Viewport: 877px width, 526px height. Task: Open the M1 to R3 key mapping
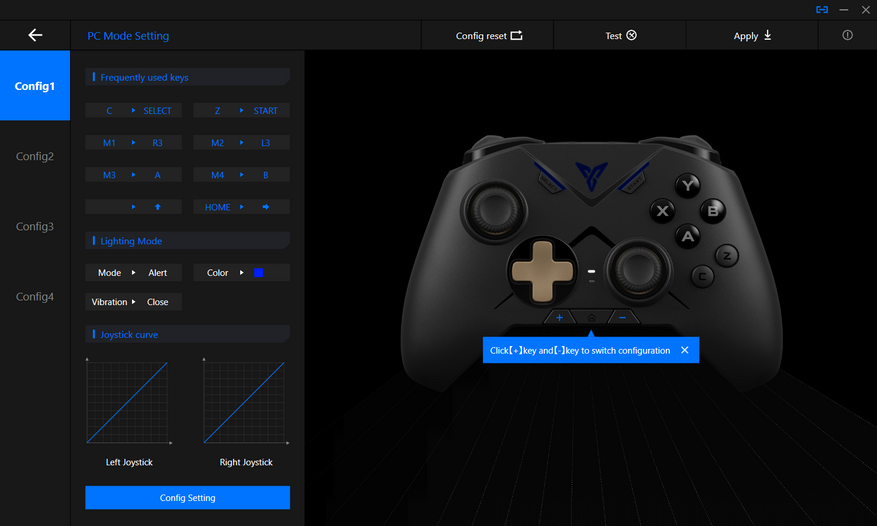[133, 143]
